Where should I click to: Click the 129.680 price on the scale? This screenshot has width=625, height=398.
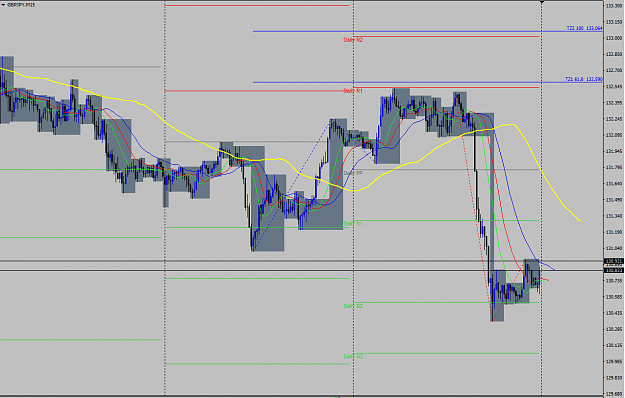point(614,394)
